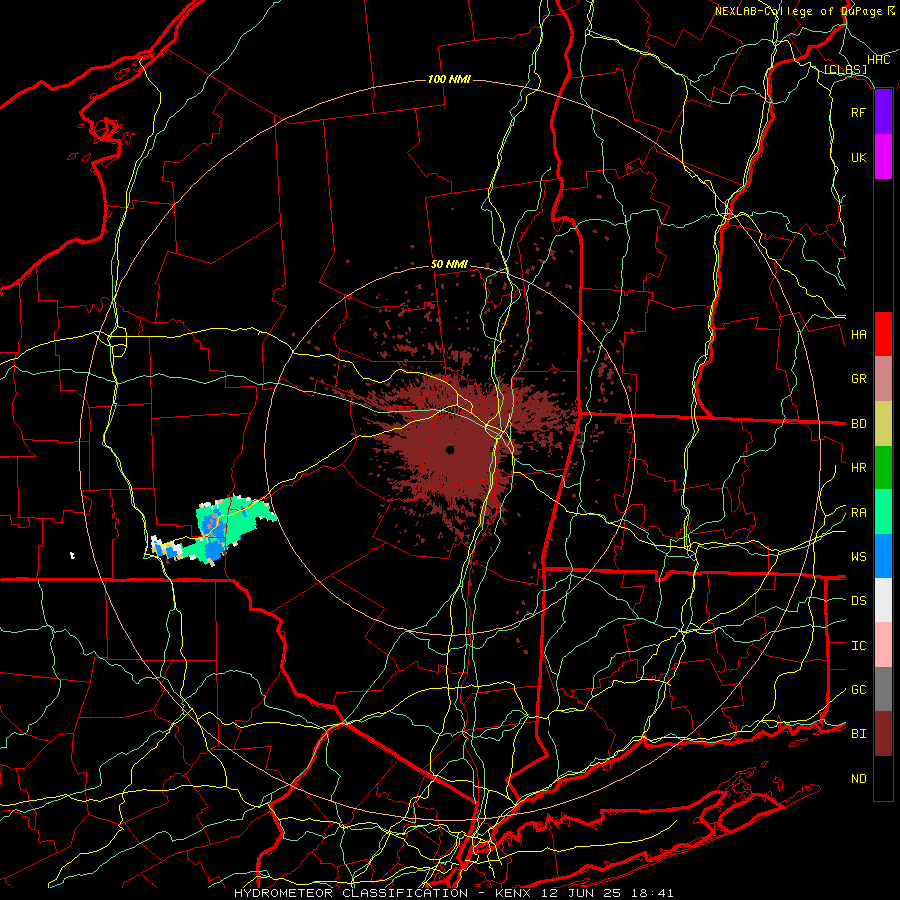This screenshot has height=900, width=900.
Task: Click the RF legend label
Action: [x=858, y=112]
